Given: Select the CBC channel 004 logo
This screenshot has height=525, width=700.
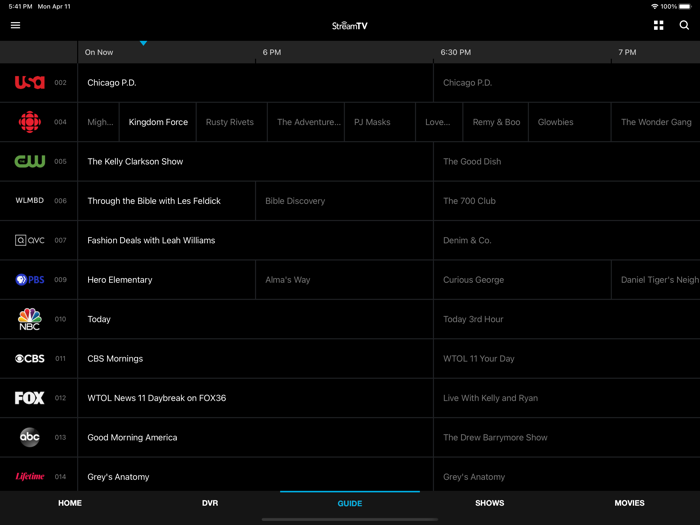Looking at the screenshot, I should point(29,122).
